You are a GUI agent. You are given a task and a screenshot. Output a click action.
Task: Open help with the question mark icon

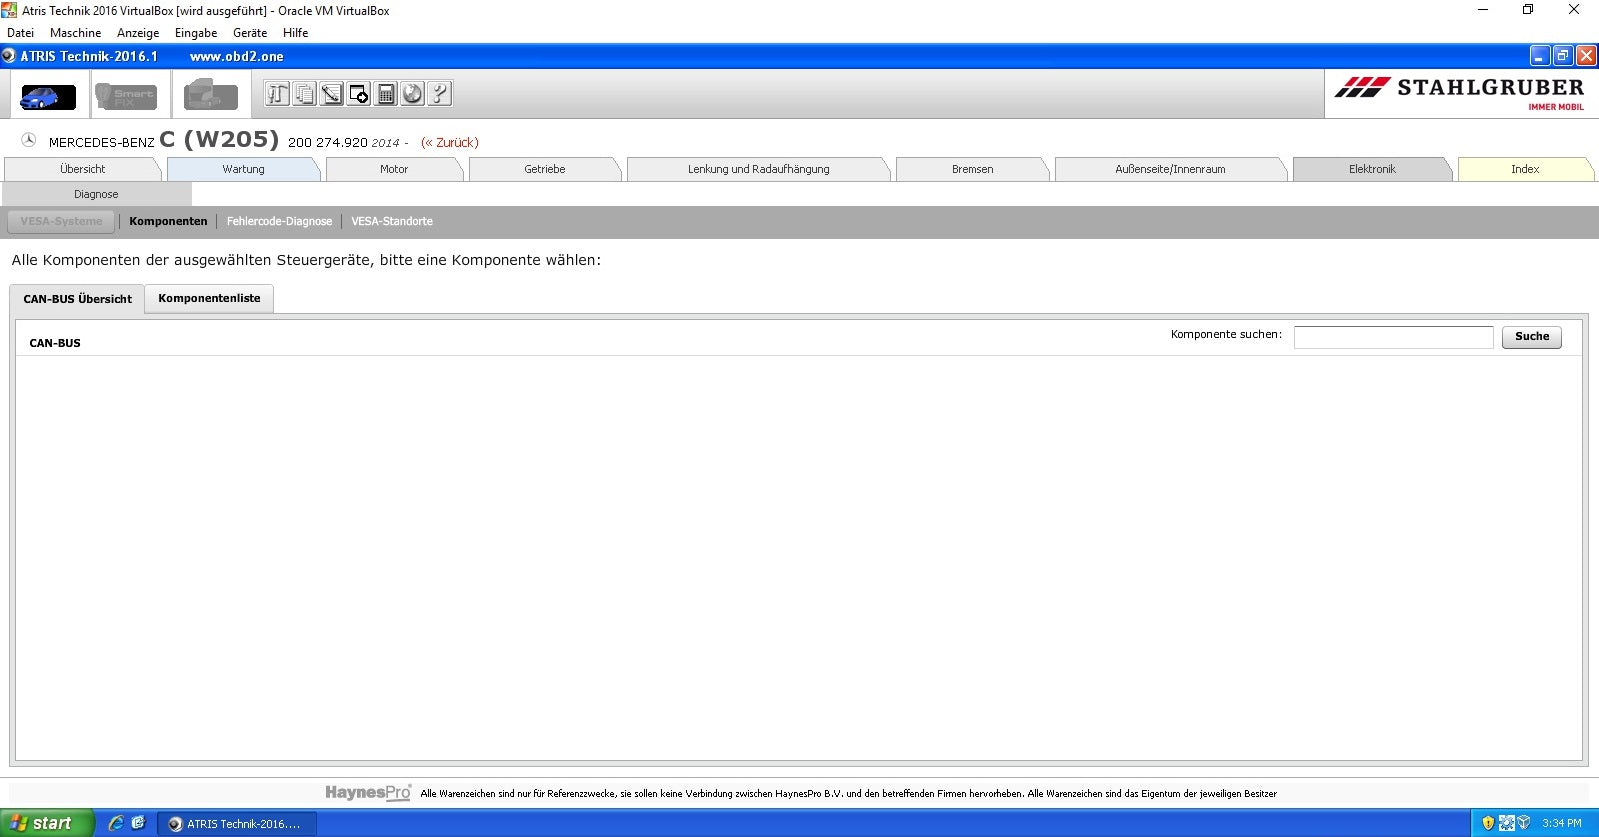tap(439, 94)
